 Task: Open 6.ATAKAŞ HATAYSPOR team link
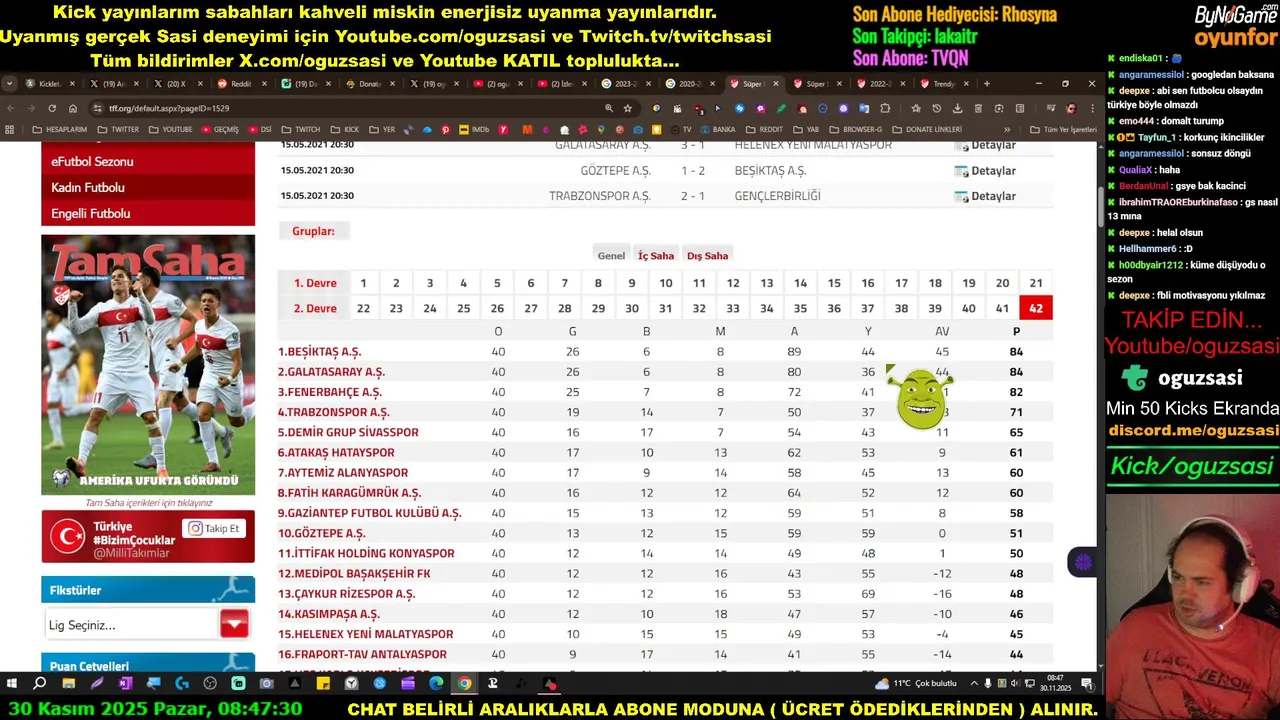[336, 453]
